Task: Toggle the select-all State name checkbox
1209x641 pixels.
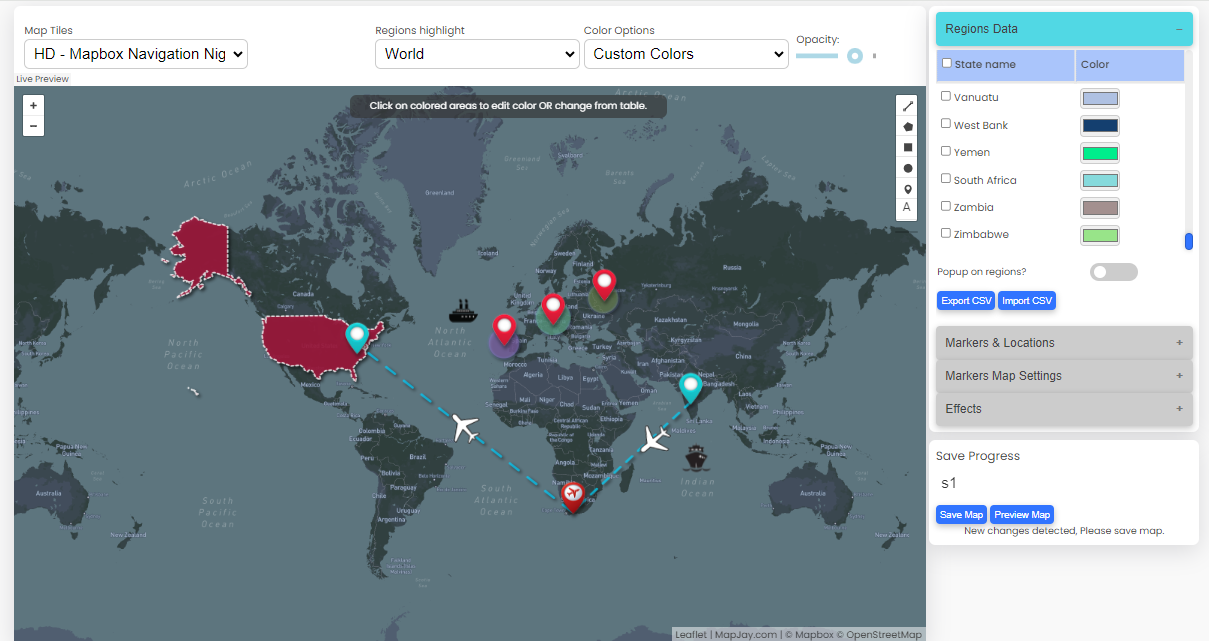Action: (x=947, y=63)
